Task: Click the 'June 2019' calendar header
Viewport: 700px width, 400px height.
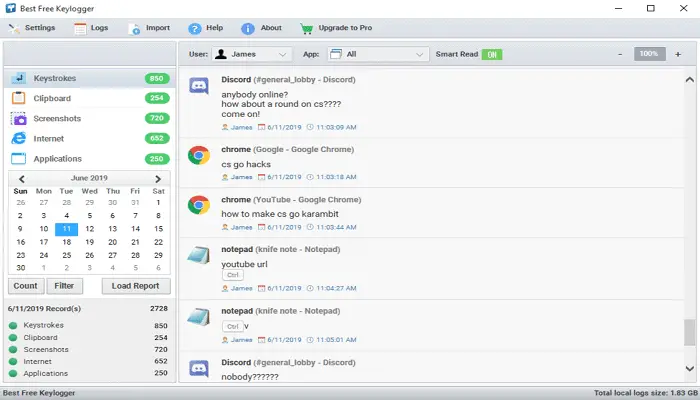Action: tap(89, 178)
